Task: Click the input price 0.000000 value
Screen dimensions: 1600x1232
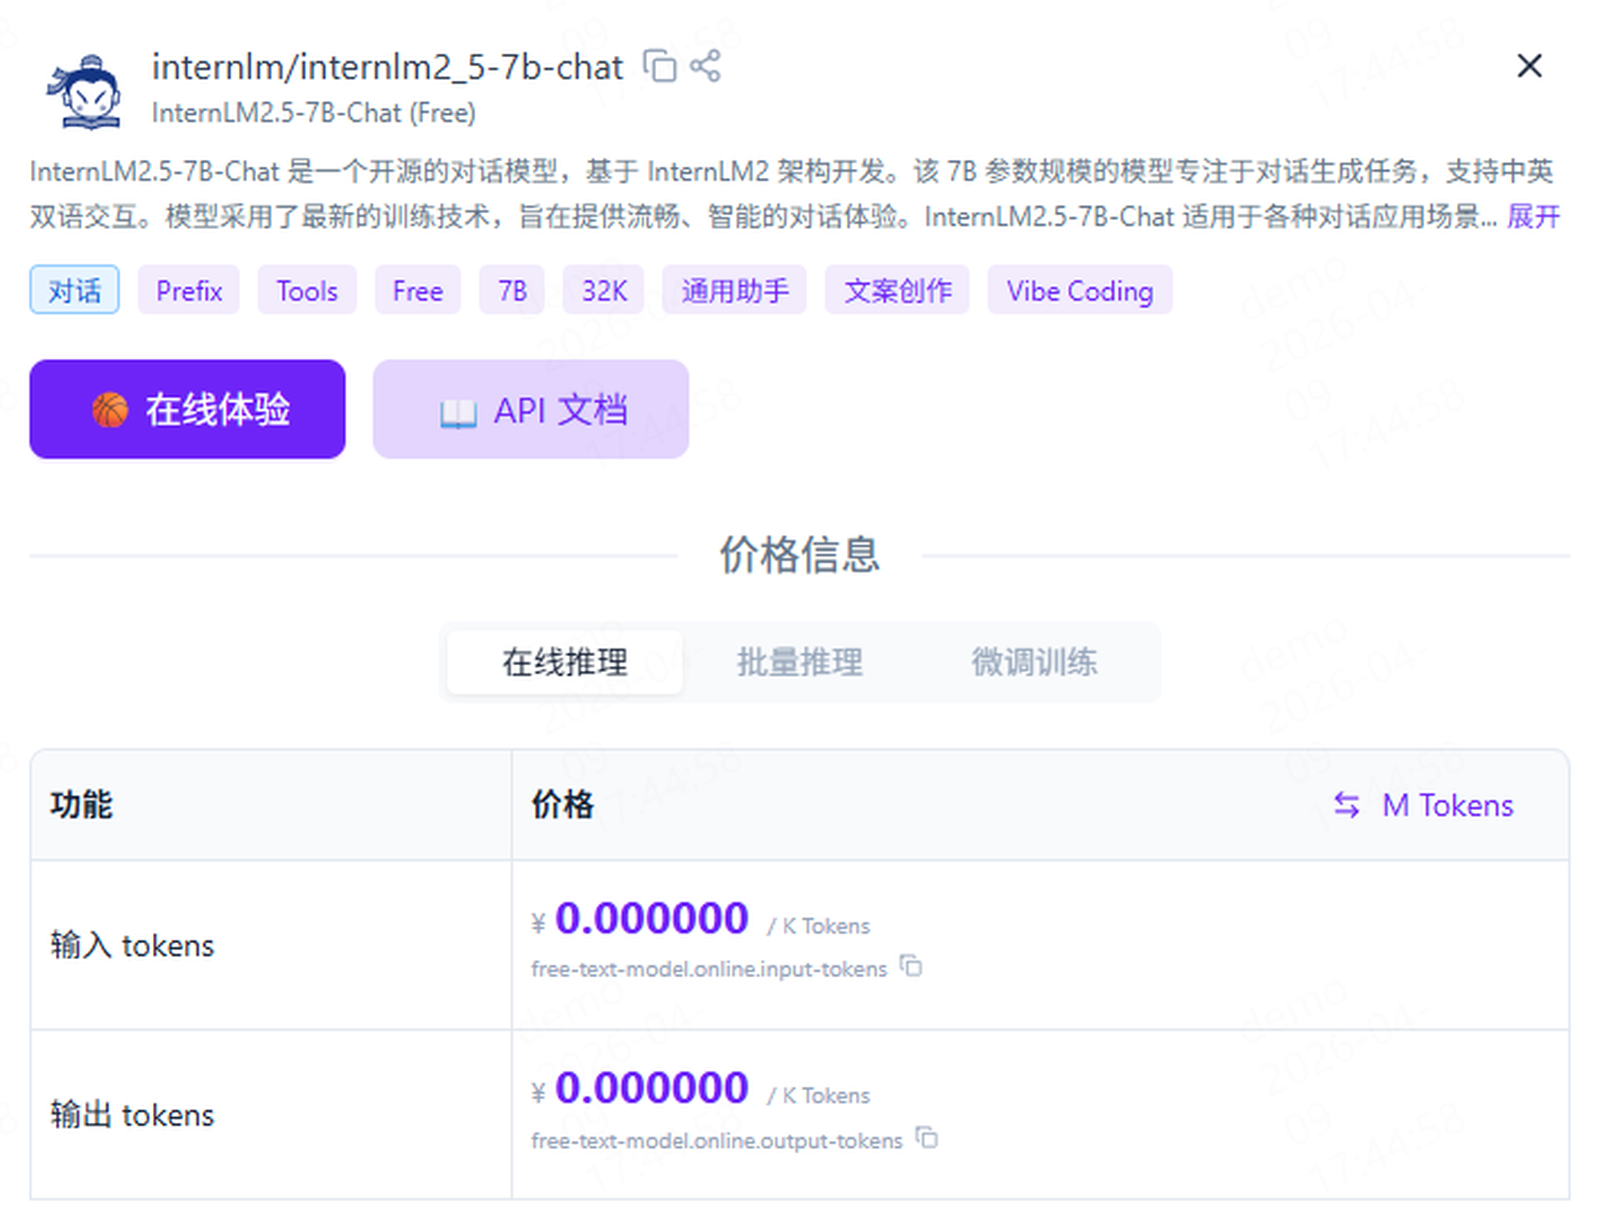Action: coord(651,918)
